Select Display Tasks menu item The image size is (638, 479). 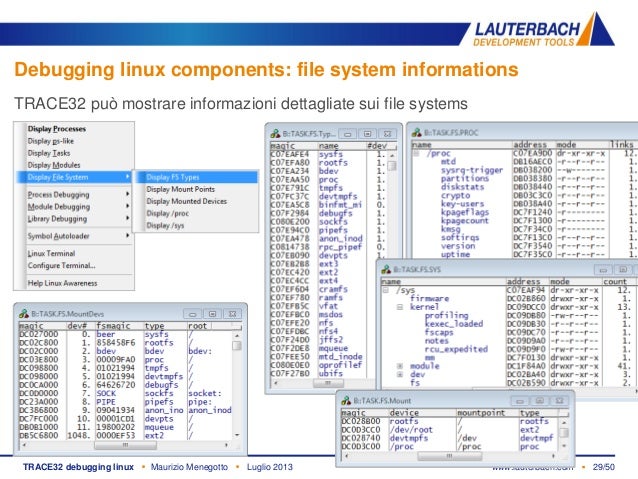pos(49,153)
